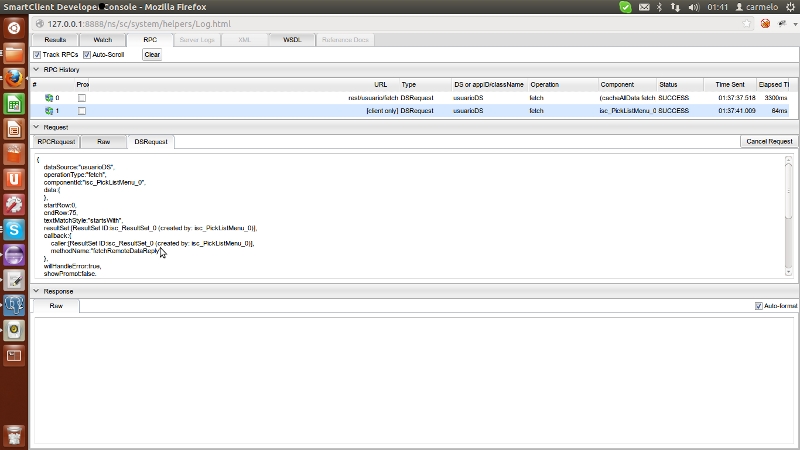Screen dimensions: 800x450
Task: Click the RPC icon for history row 1
Action: 49,111
